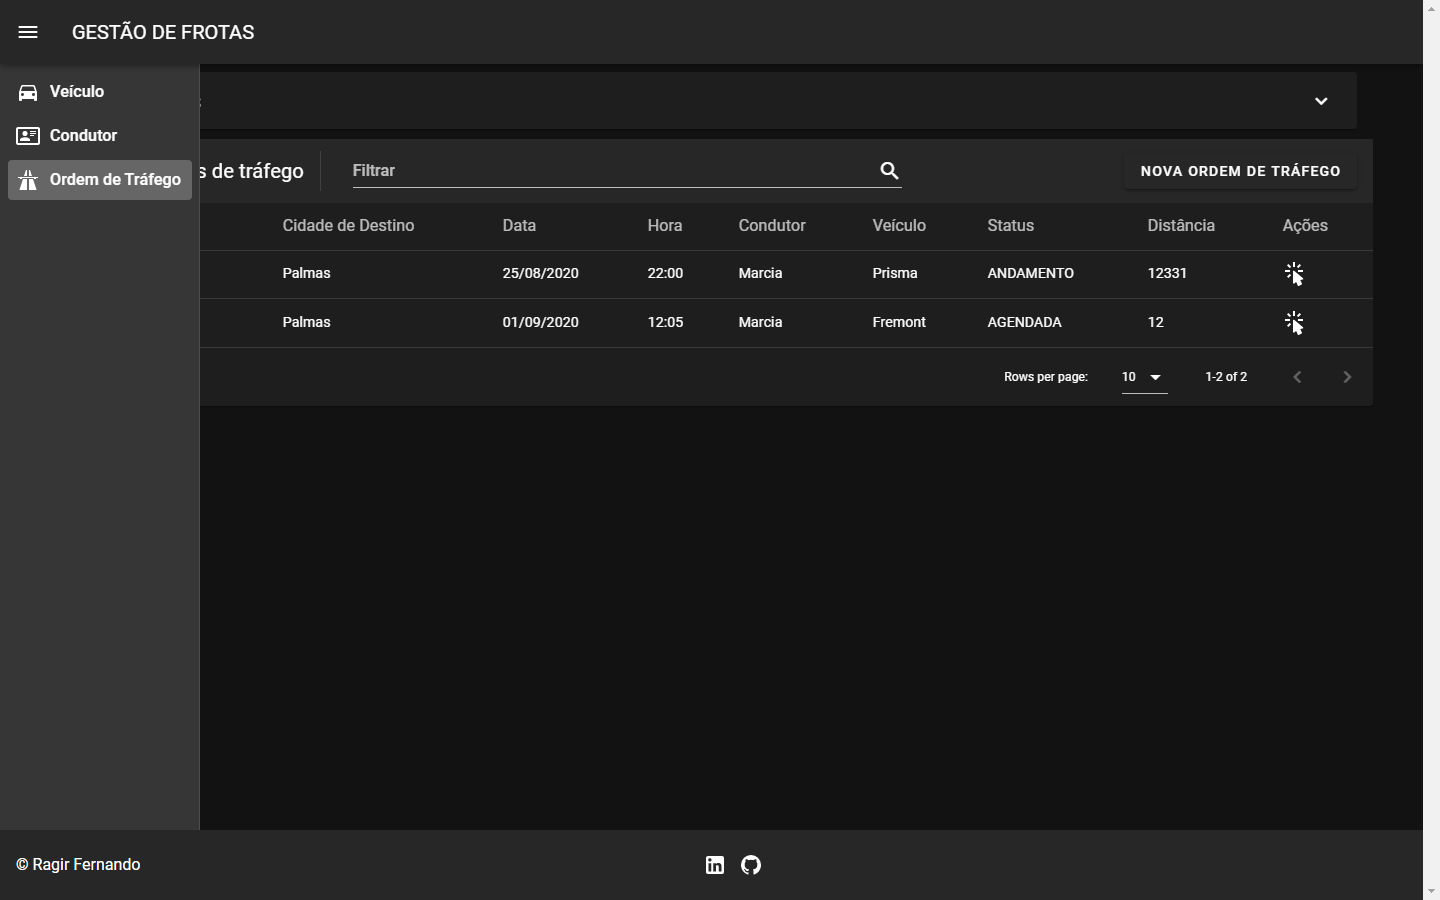Screen dimensions: 1440x900
Task: Select the ANDAMENTO status cell
Action: coord(1031,274)
